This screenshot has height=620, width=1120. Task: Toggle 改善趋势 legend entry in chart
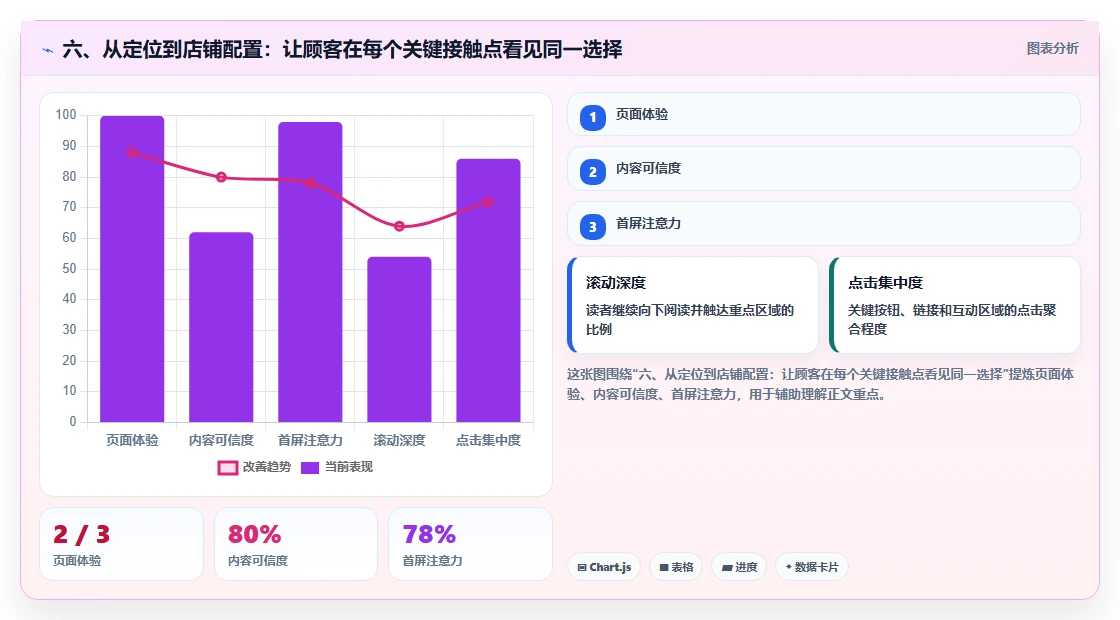click(x=254, y=467)
